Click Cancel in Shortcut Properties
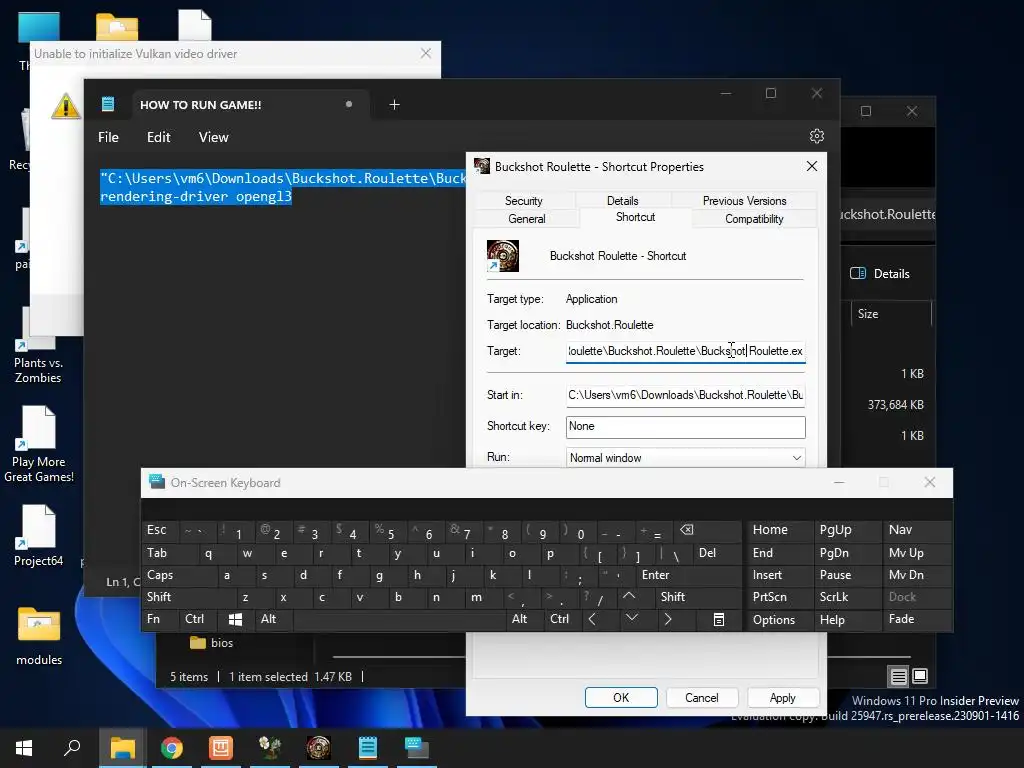 click(x=701, y=697)
